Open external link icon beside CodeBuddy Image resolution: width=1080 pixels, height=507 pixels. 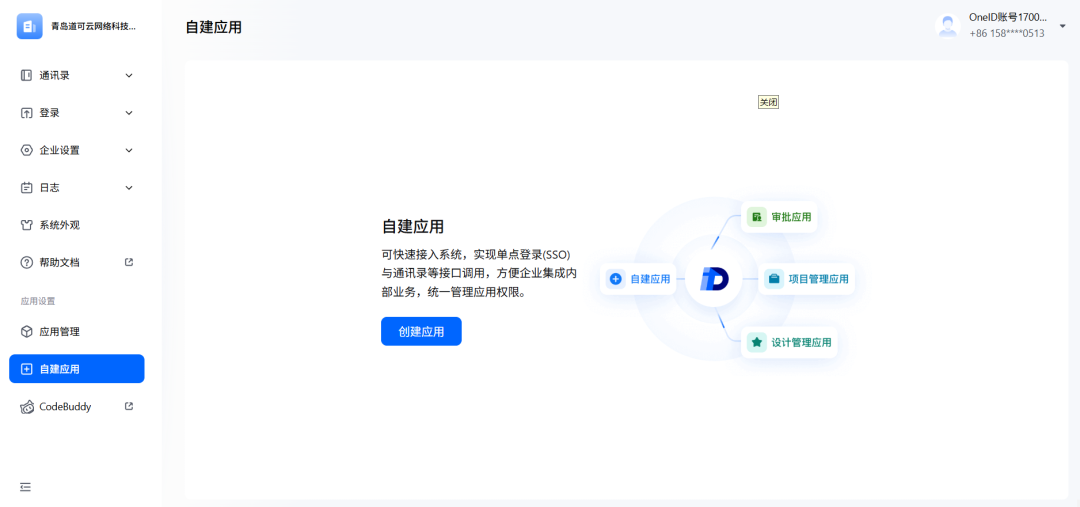(x=129, y=406)
